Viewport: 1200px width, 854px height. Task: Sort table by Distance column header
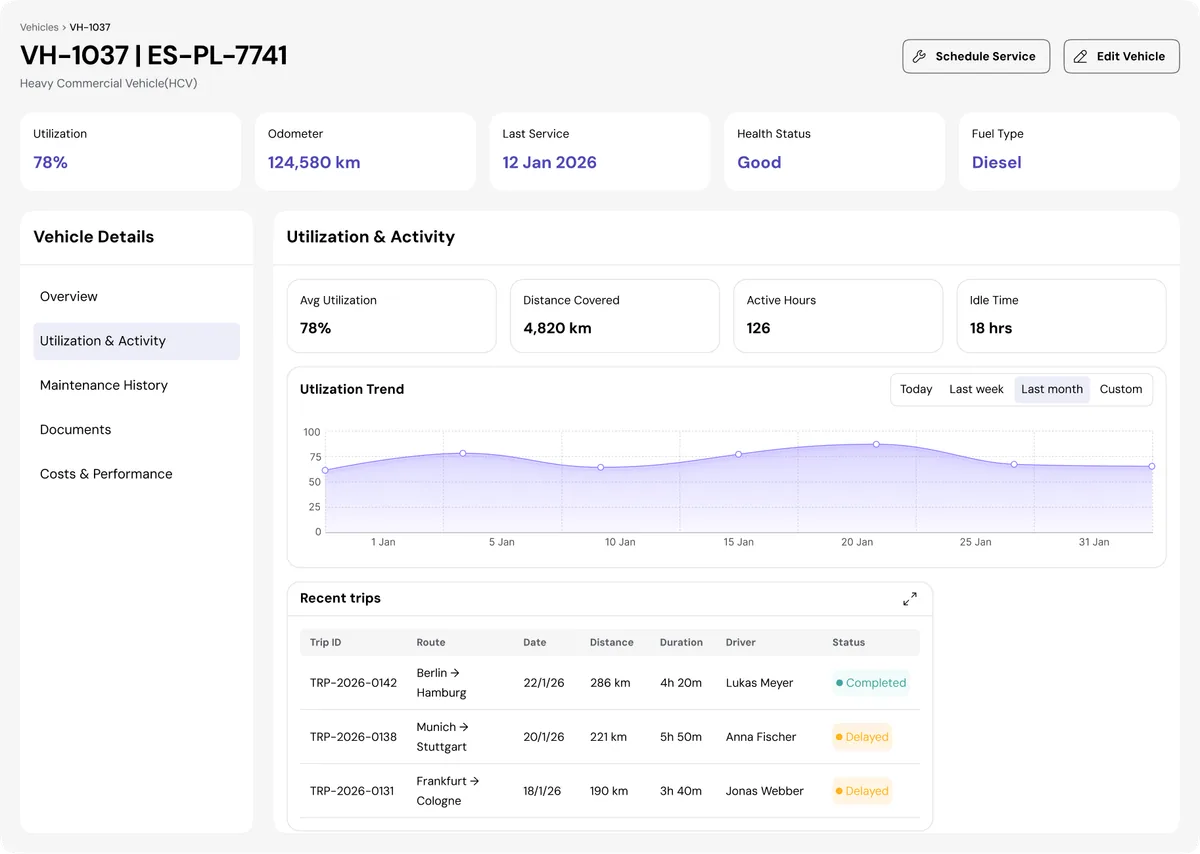(611, 642)
